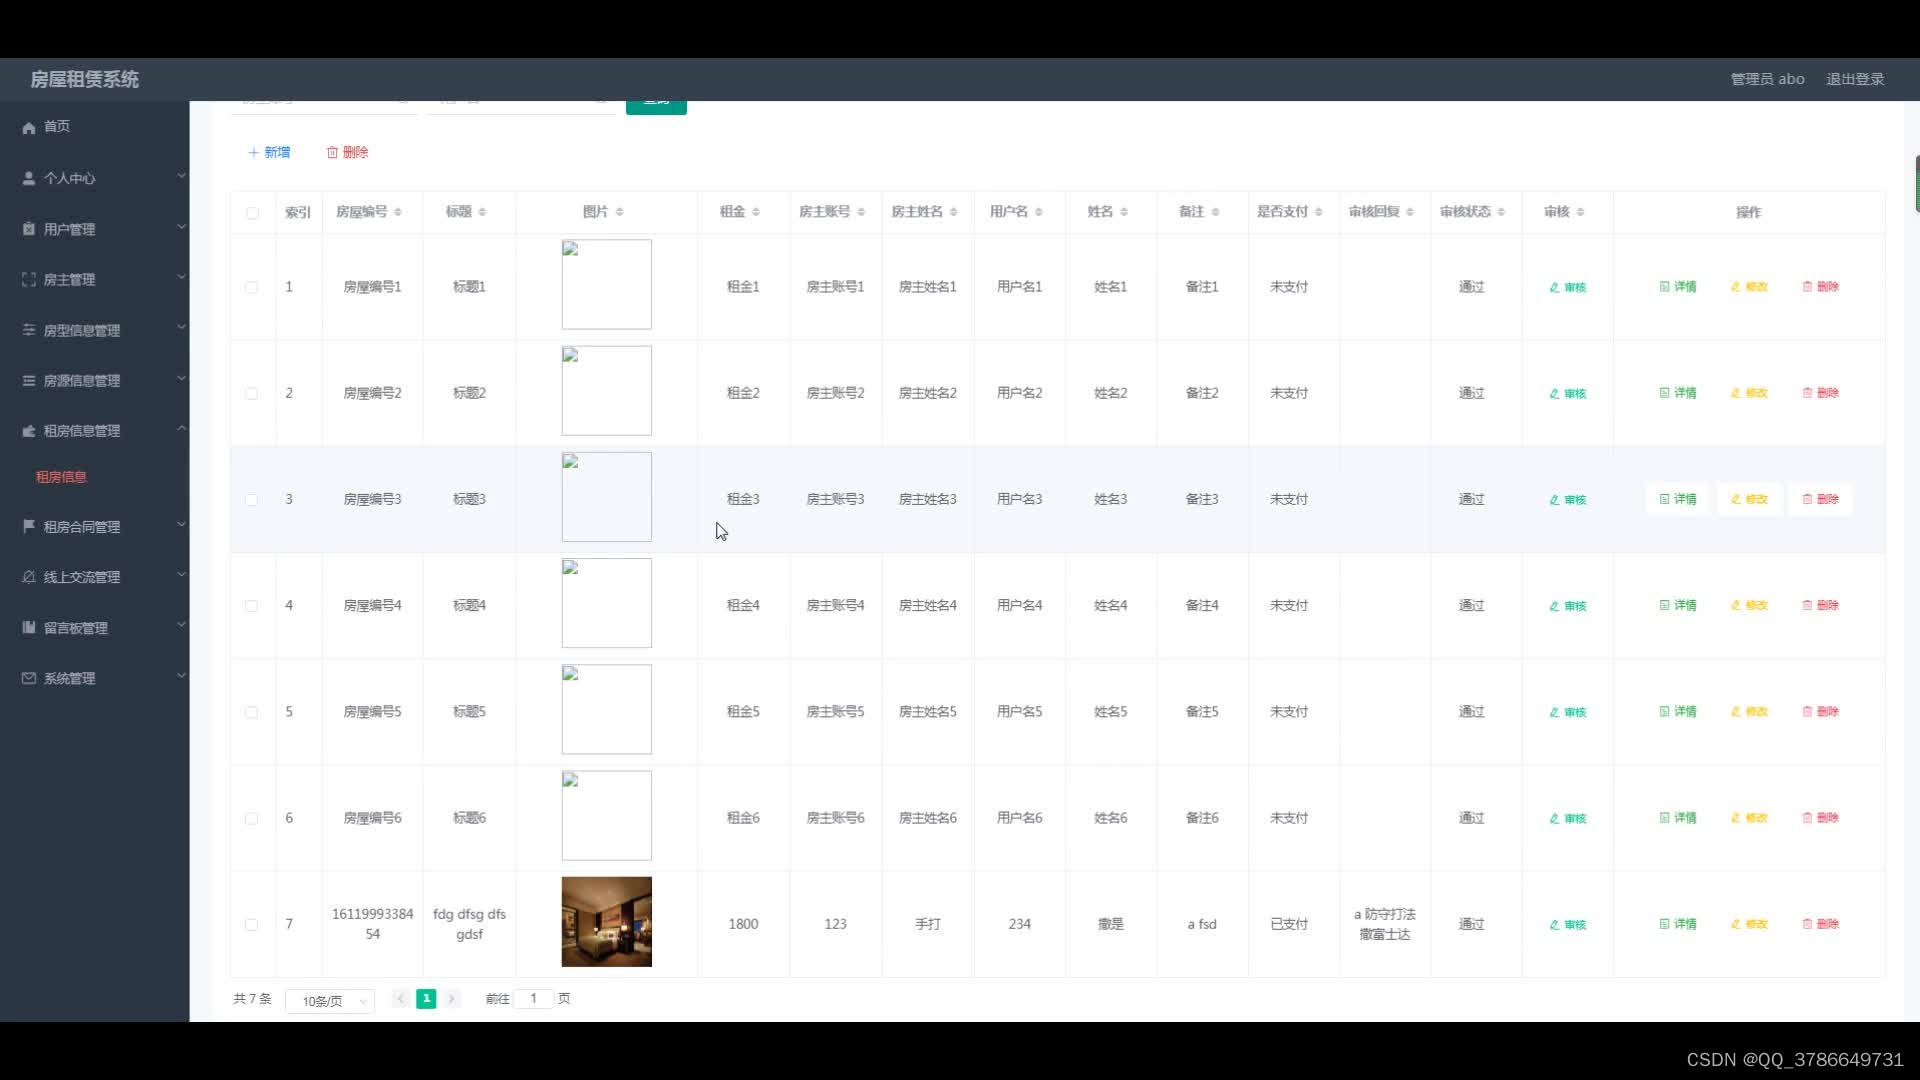
Task: Click 审核 for row 房屋编号1
Action: pyautogui.click(x=1567, y=287)
